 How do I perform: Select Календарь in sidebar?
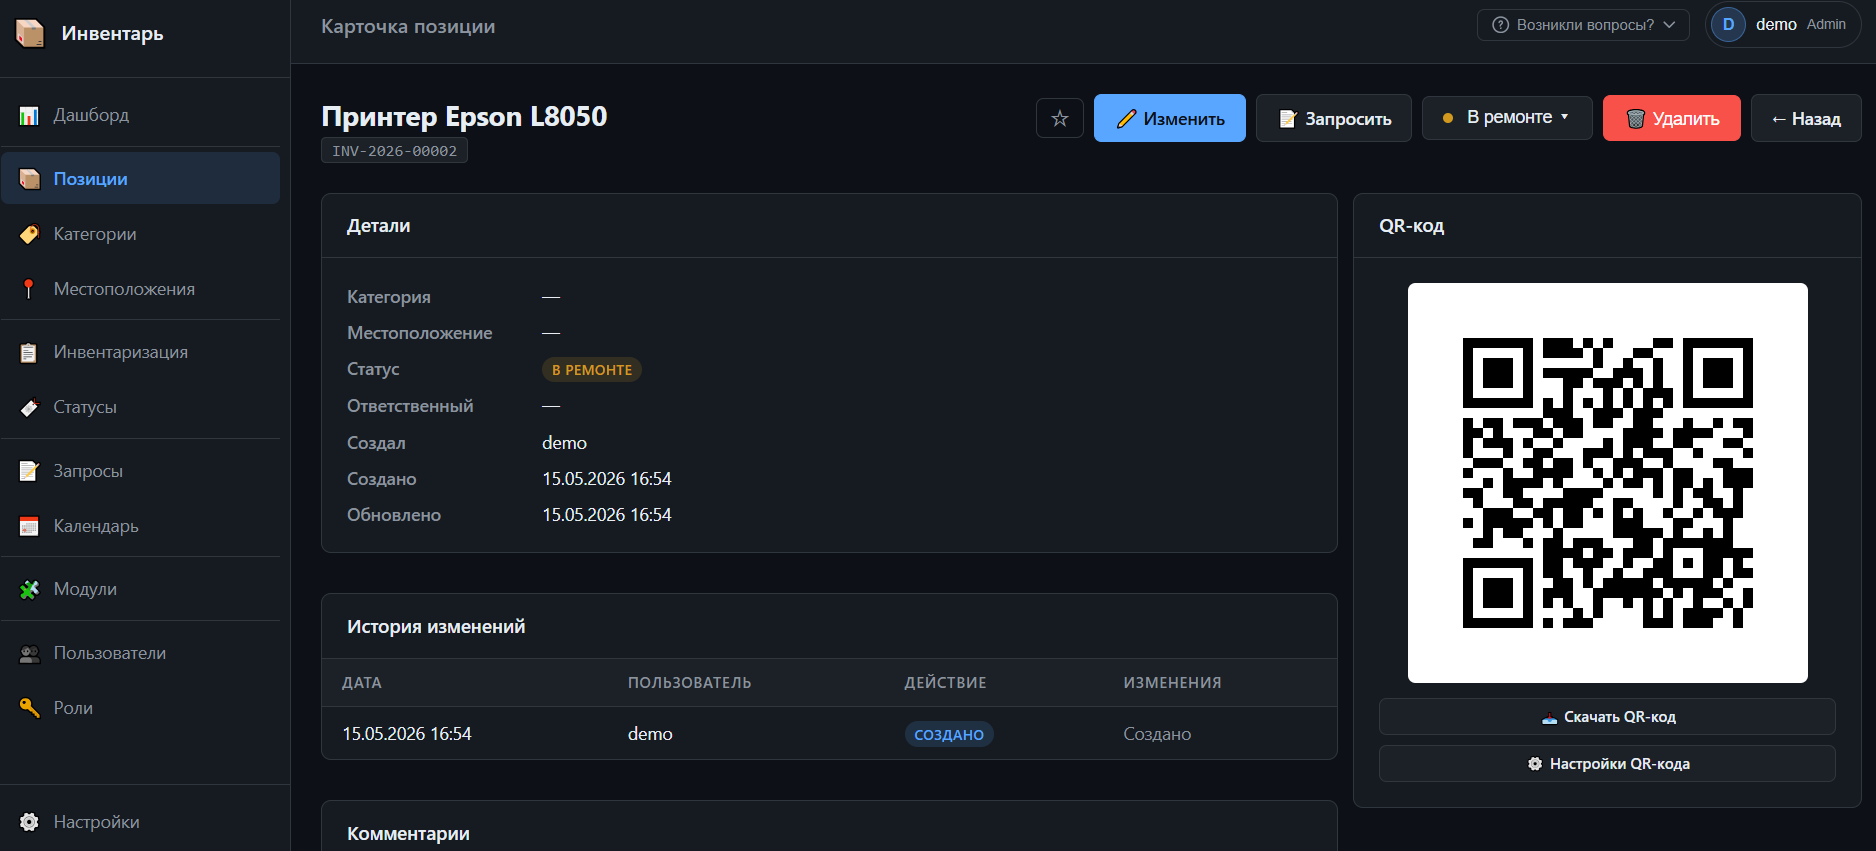[x=140, y=526]
